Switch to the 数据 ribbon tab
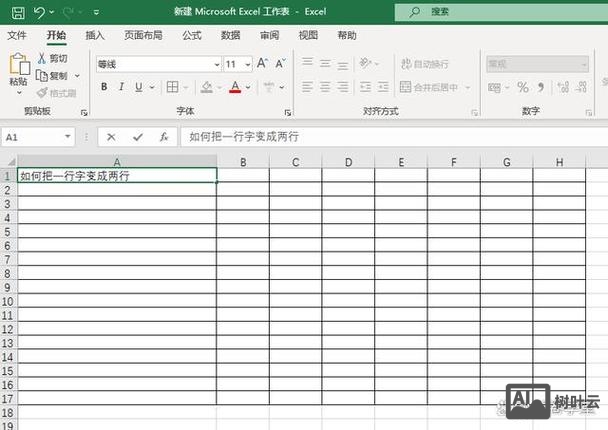Viewport: 608px width, 430px height. pyautogui.click(x=231, y=35)
